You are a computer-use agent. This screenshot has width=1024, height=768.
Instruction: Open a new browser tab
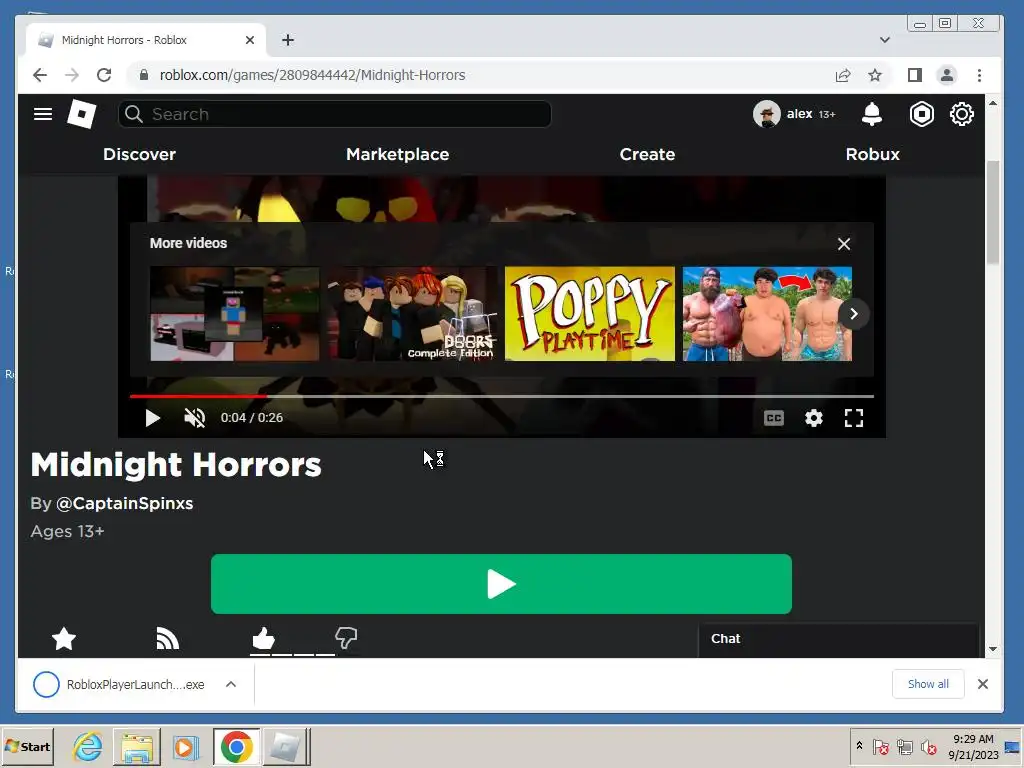click(288, 40)
